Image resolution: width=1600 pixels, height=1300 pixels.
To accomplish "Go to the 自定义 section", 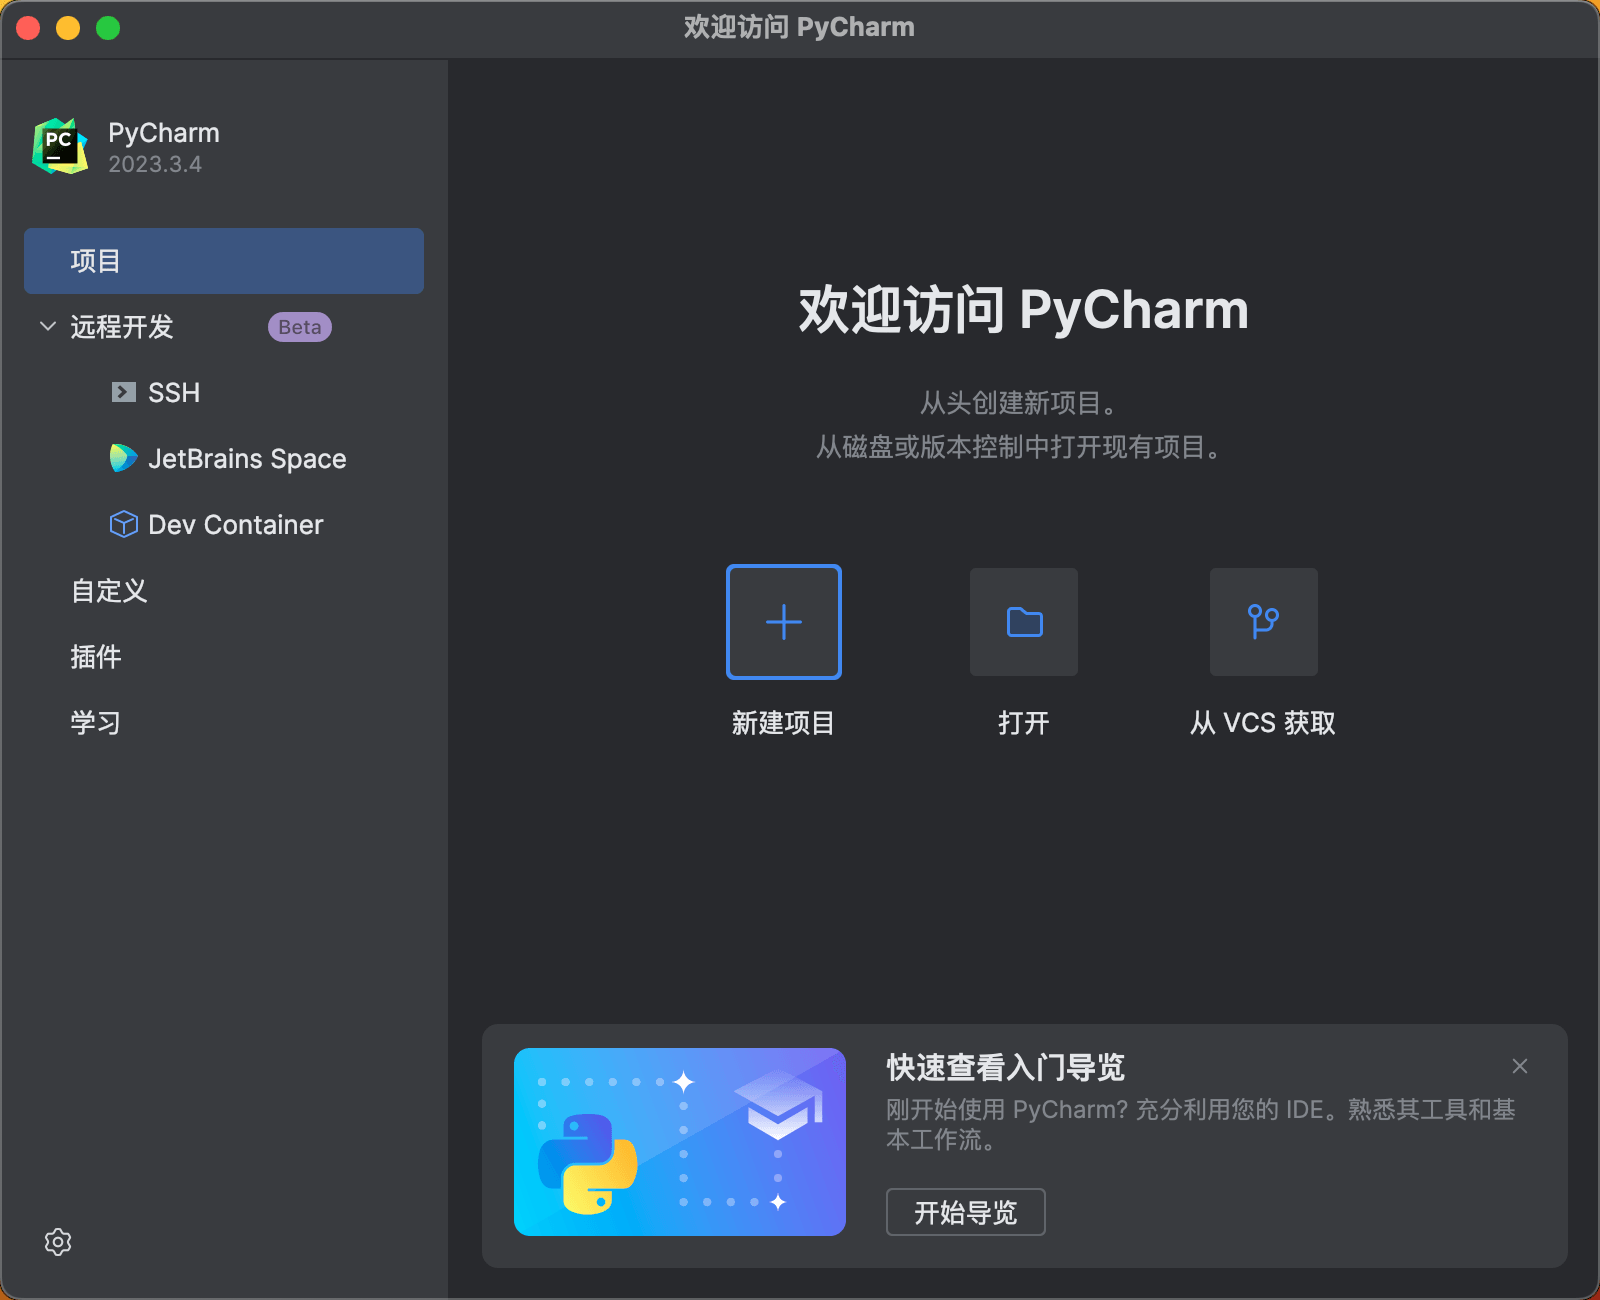I will pos(109,591).
